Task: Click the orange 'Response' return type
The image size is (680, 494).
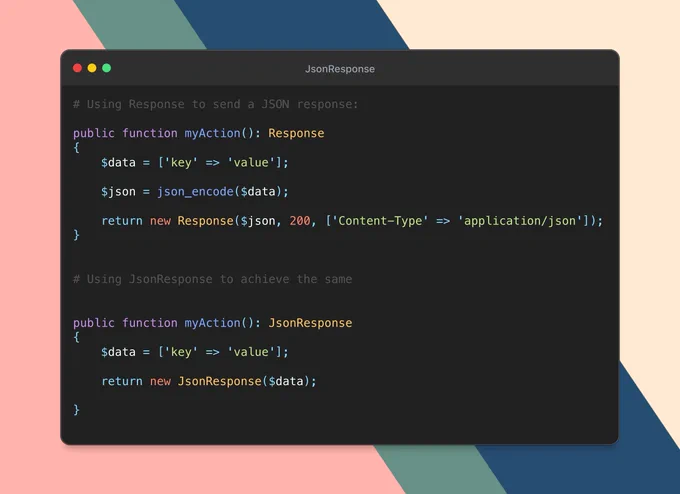Action: point(296,133)
